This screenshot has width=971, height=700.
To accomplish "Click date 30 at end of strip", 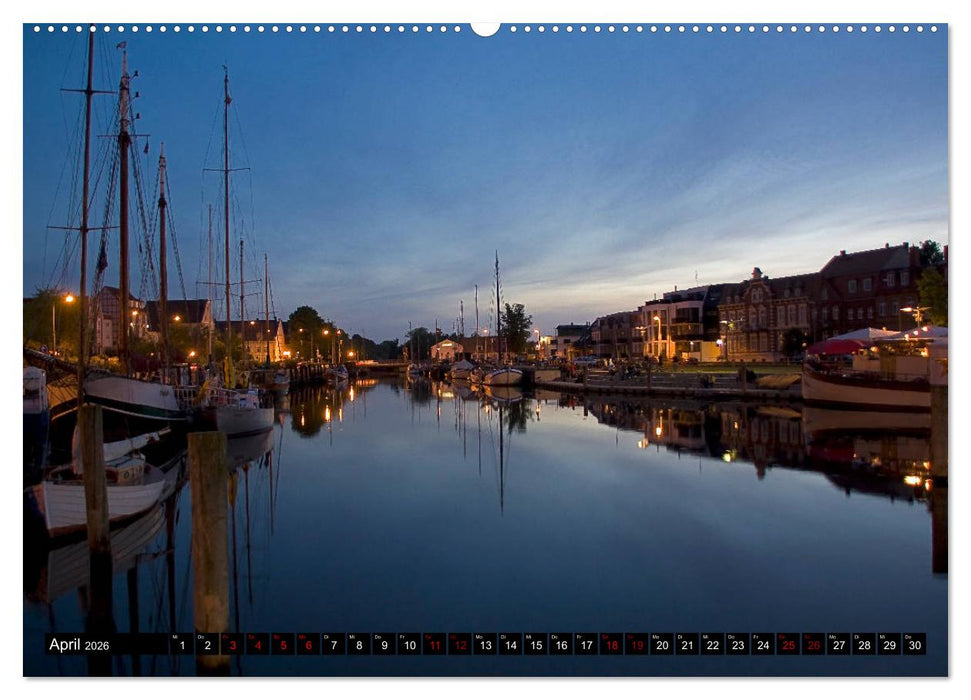I will [x=914, y=645].
